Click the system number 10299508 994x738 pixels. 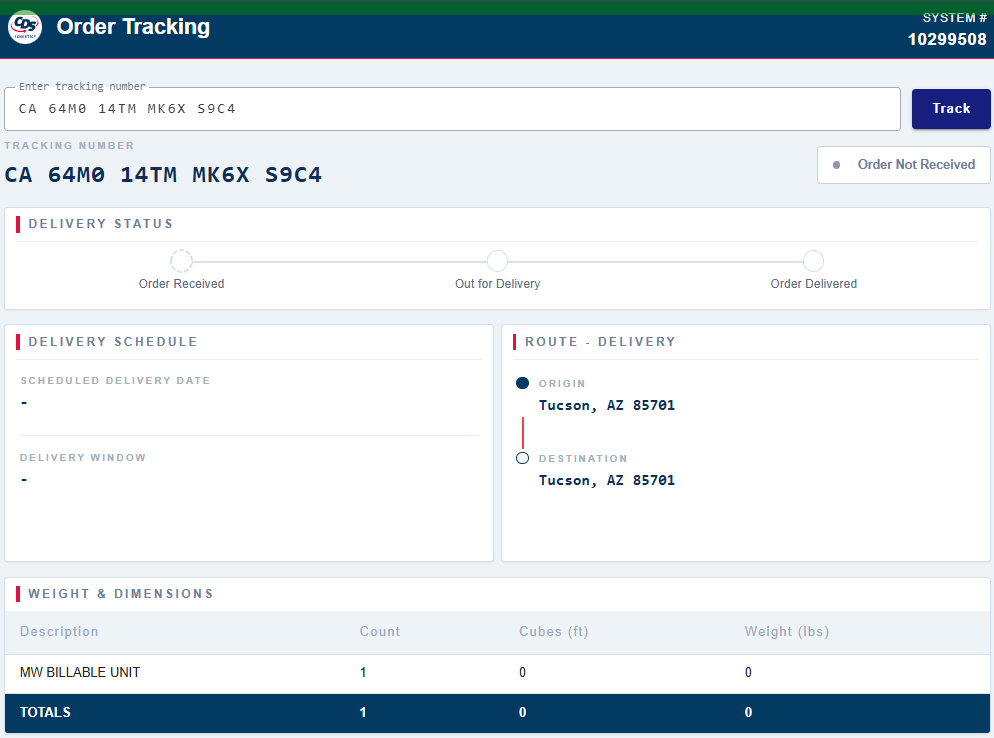[947, 39]
